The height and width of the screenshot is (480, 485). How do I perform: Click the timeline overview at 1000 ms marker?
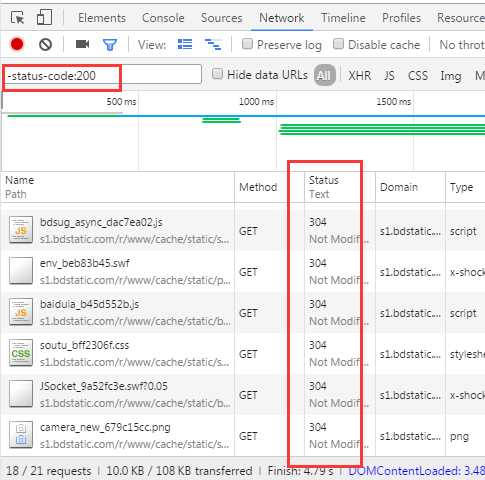tap(256, 102)
